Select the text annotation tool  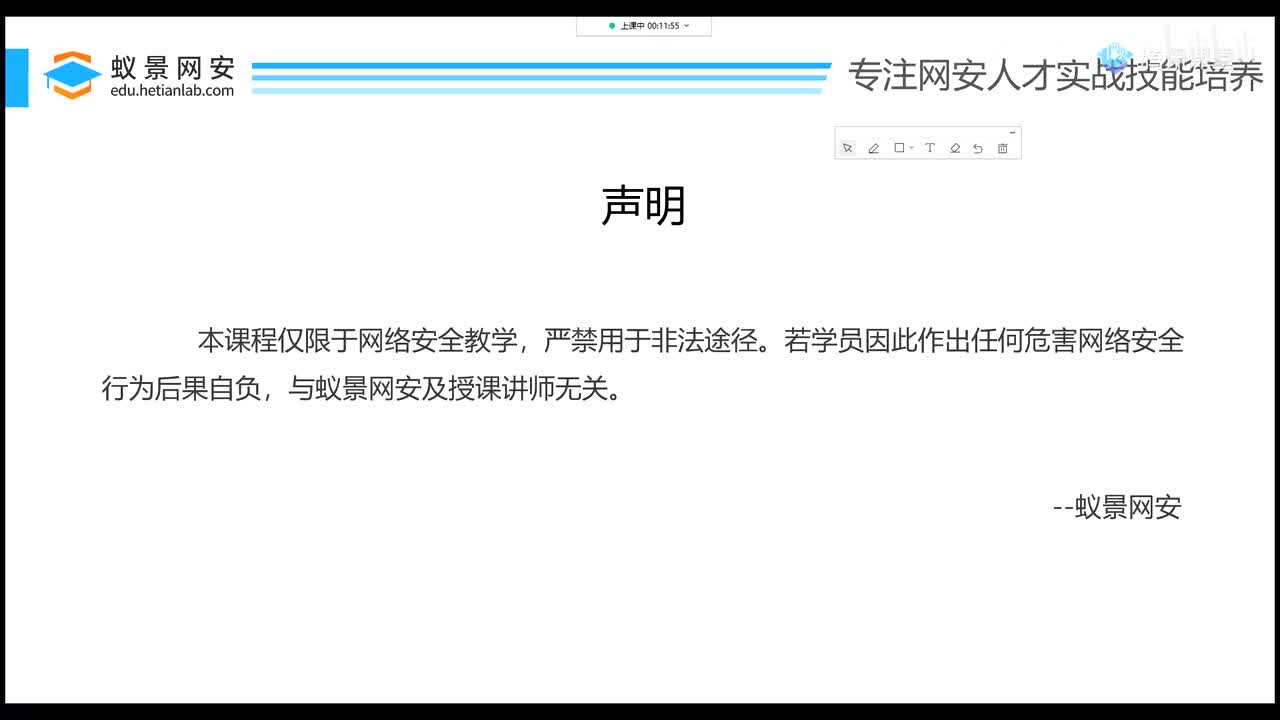click(929, 148)
